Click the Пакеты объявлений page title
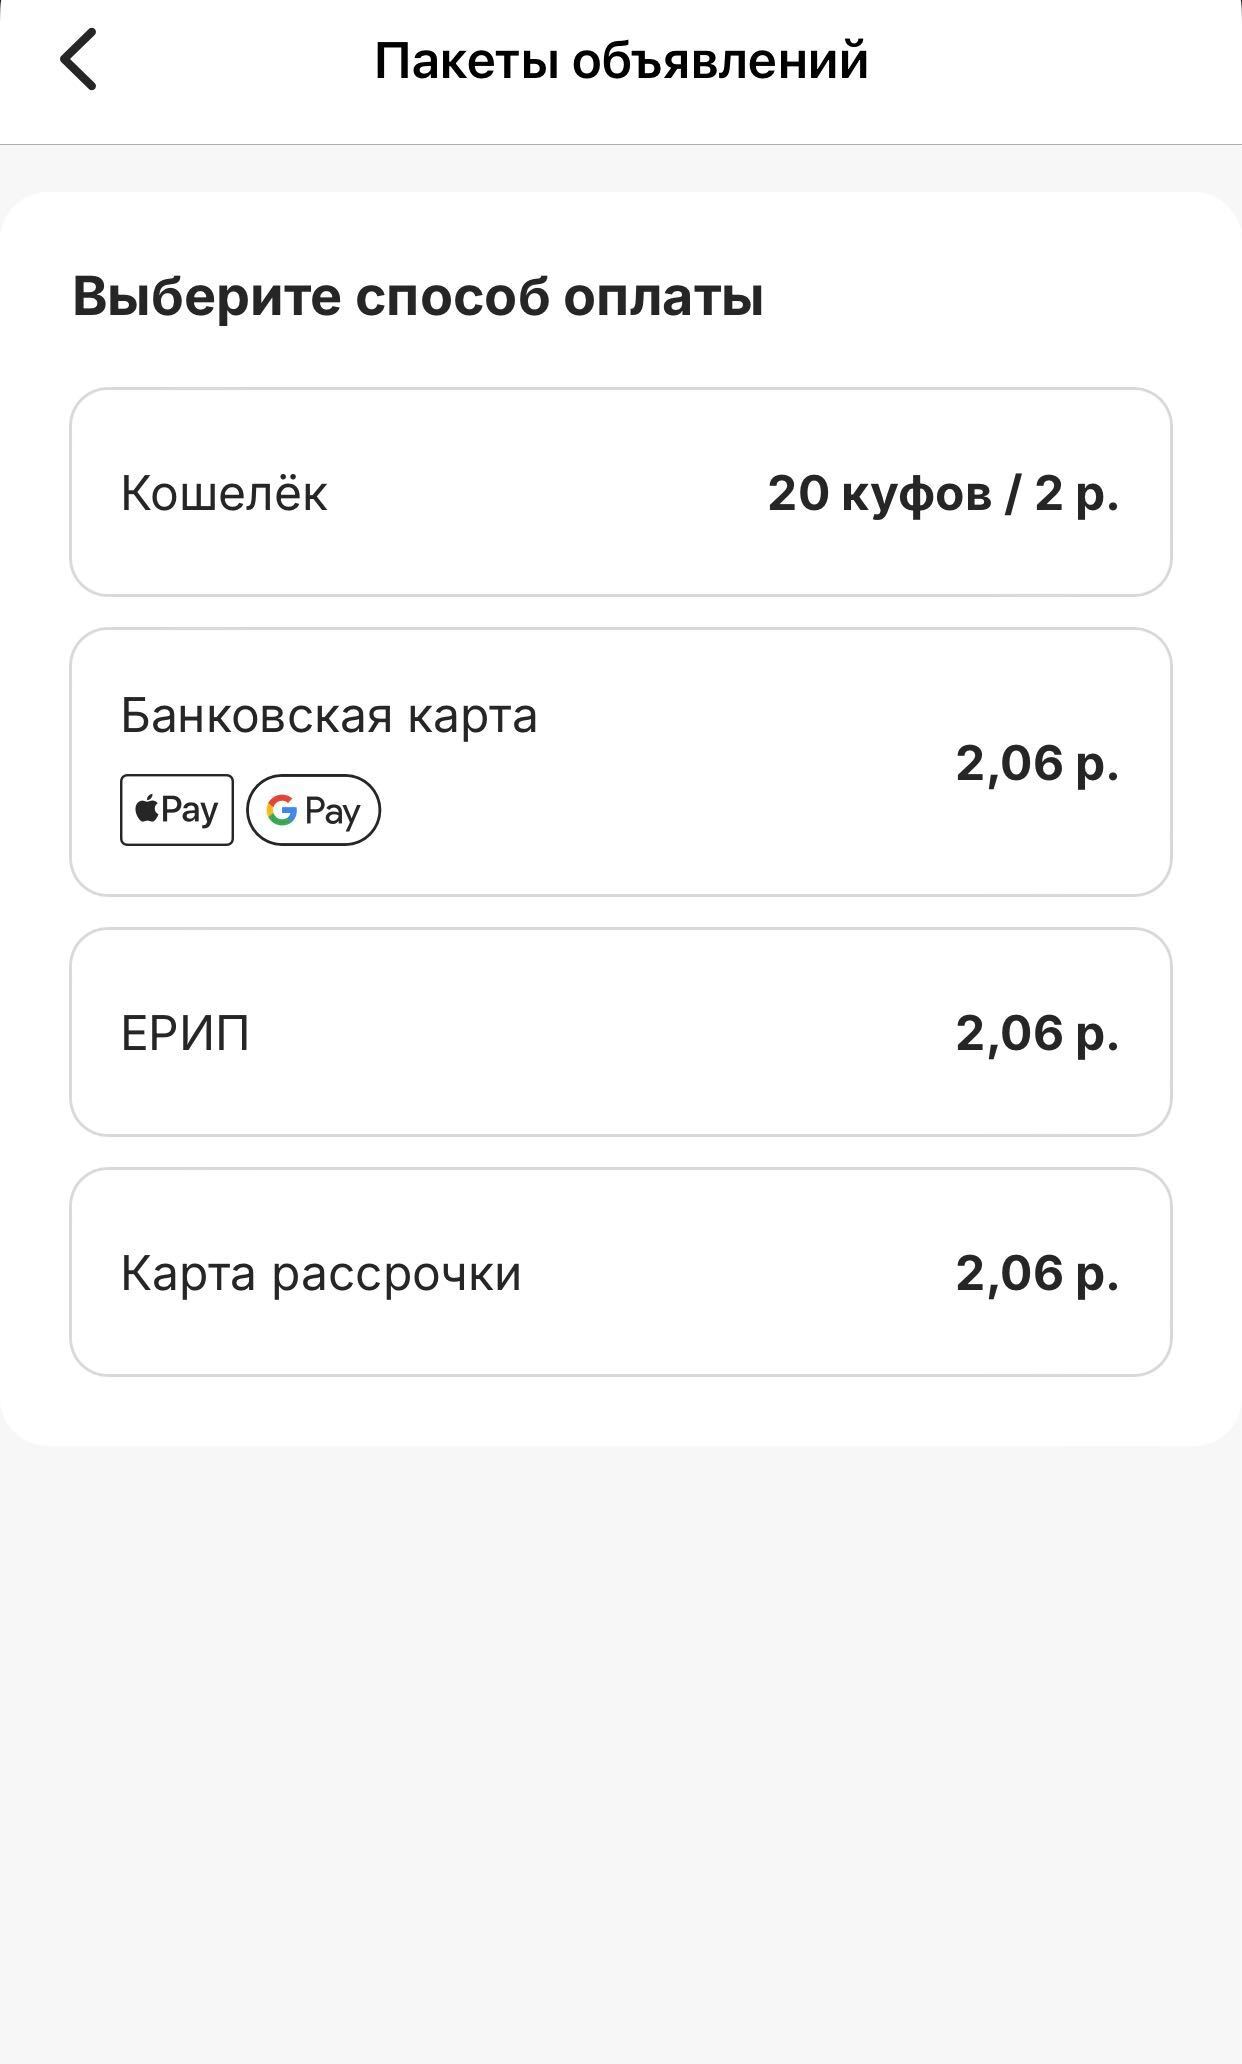 (x=621, y=61)
